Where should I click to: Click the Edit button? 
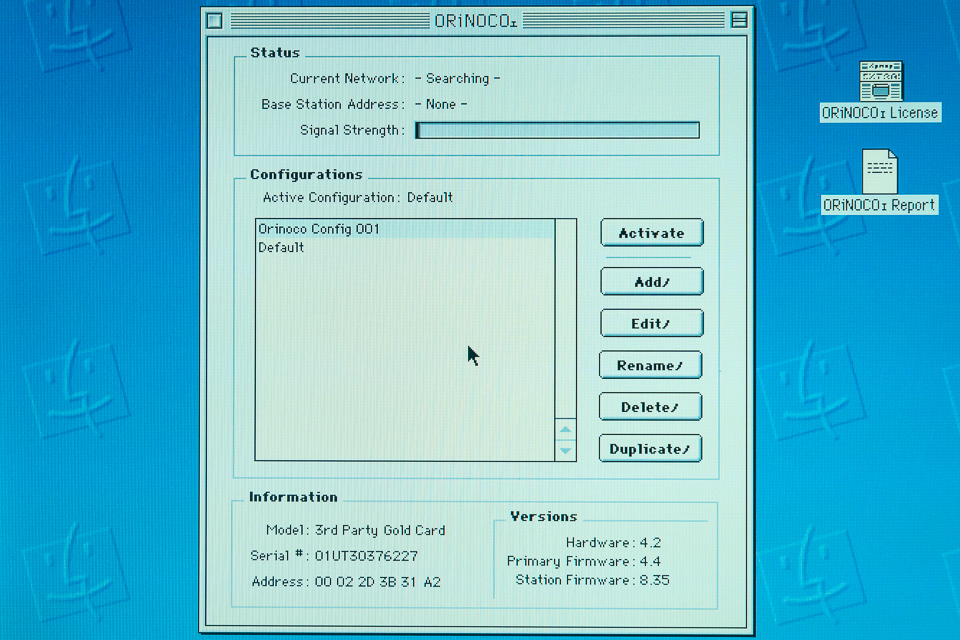(651, 323)
